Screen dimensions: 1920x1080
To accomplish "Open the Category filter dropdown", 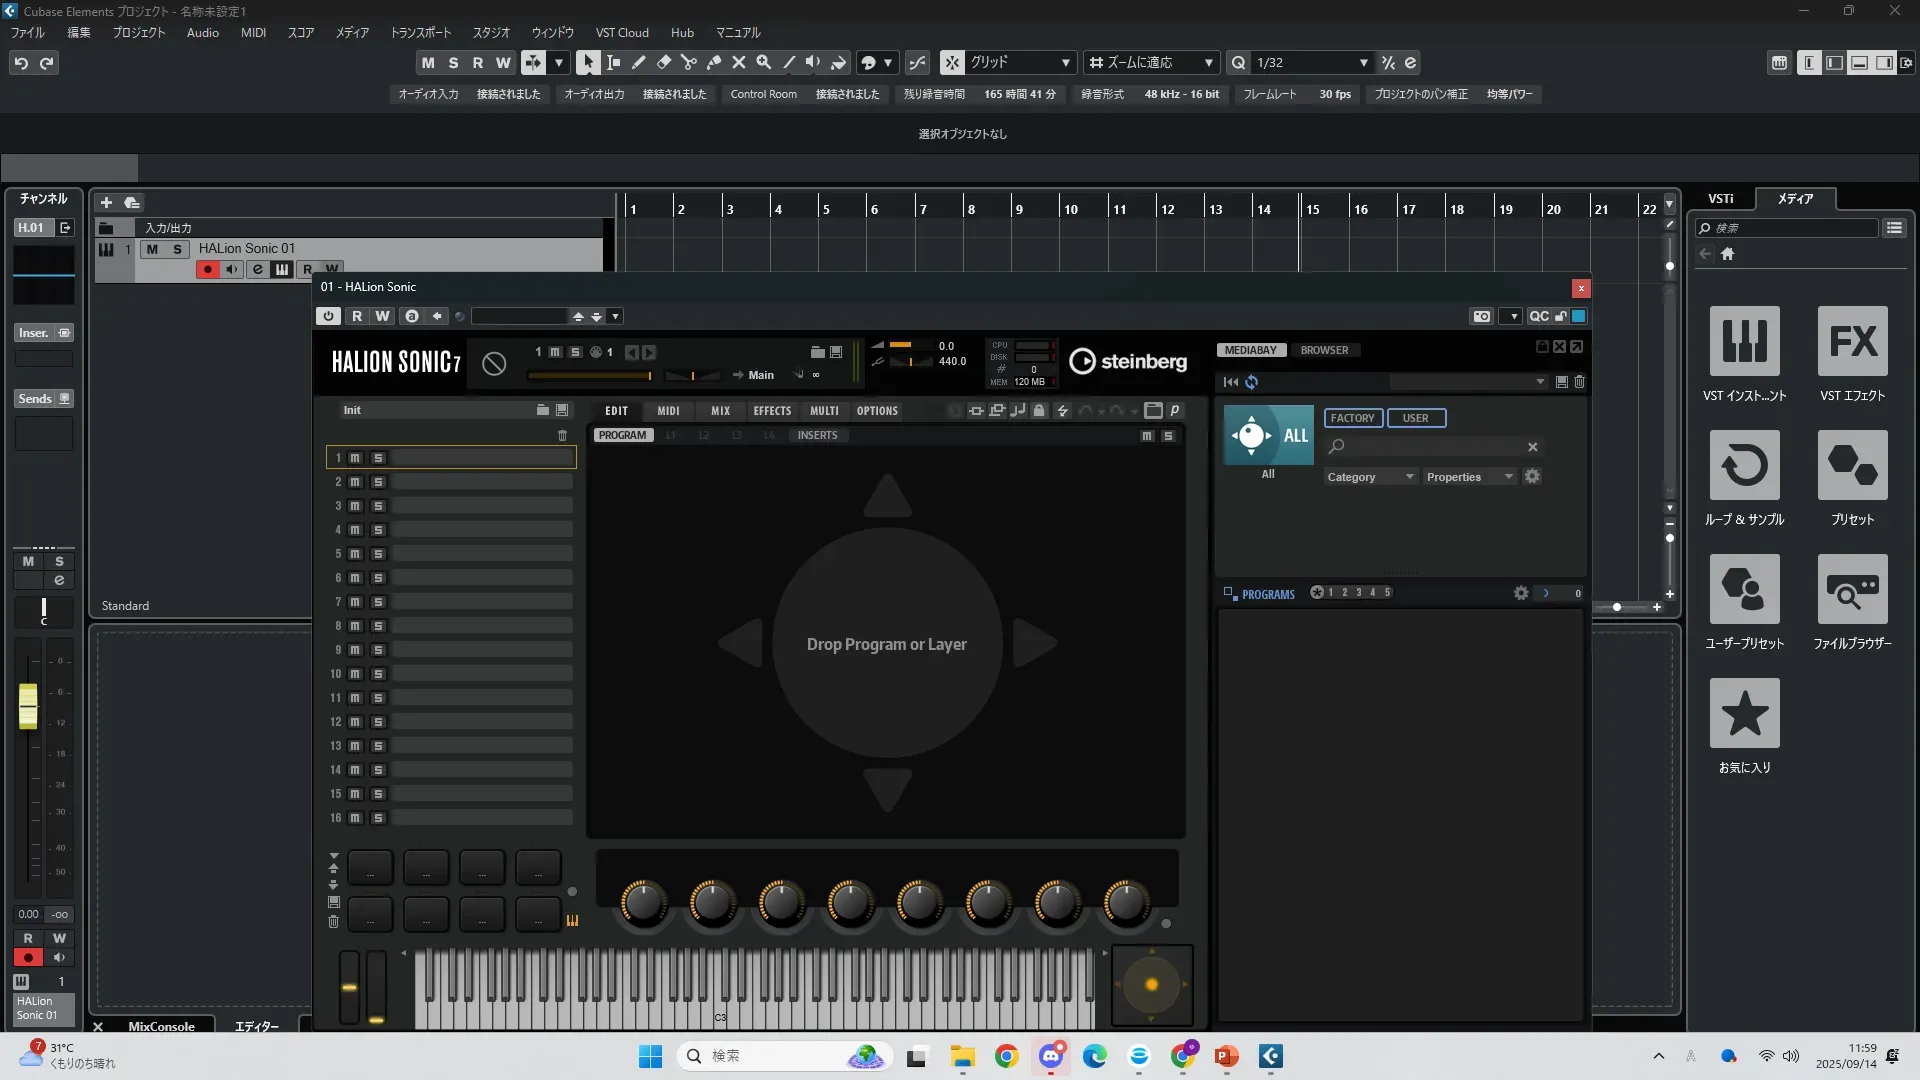I will tap(1369, 477).
